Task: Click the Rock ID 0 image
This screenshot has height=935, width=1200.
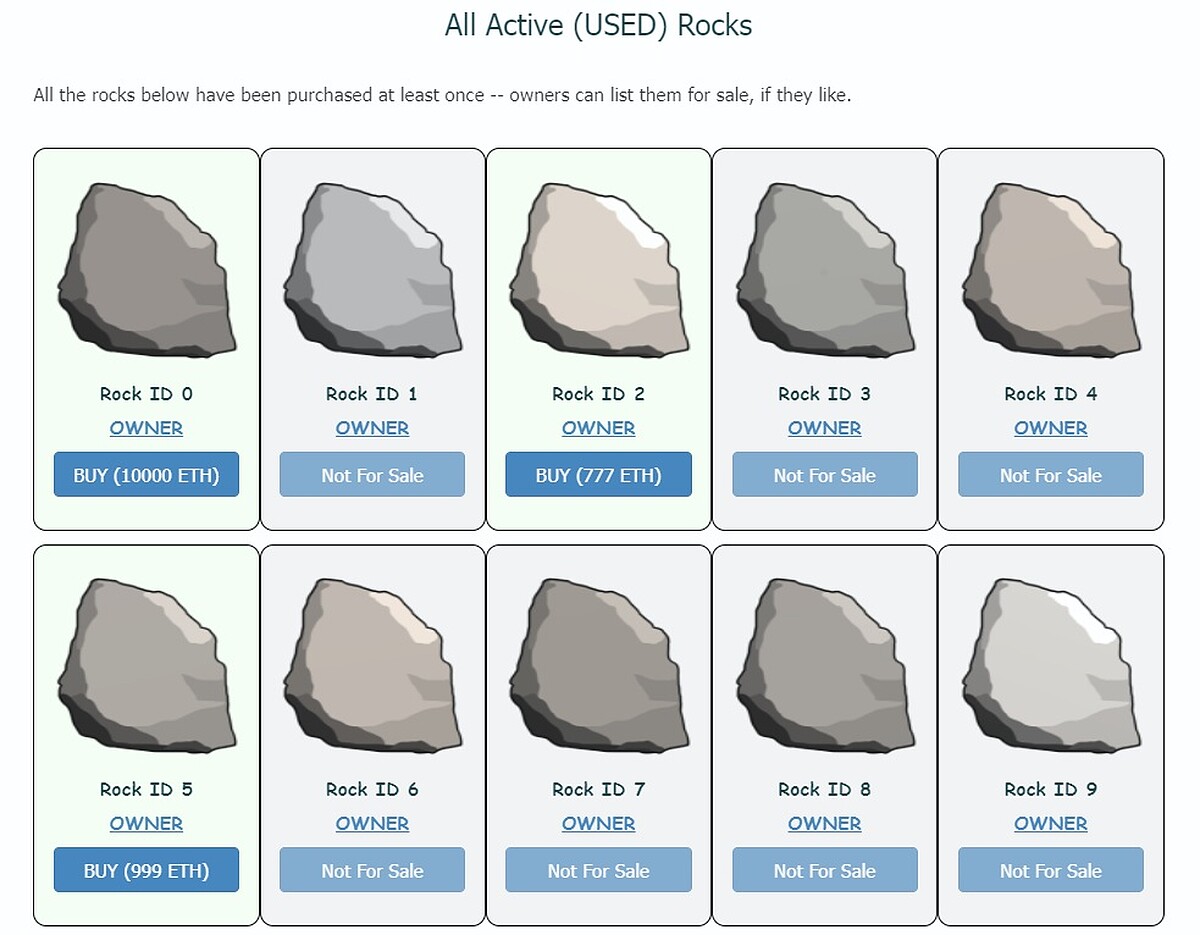Action: click(x=146, y=270)
